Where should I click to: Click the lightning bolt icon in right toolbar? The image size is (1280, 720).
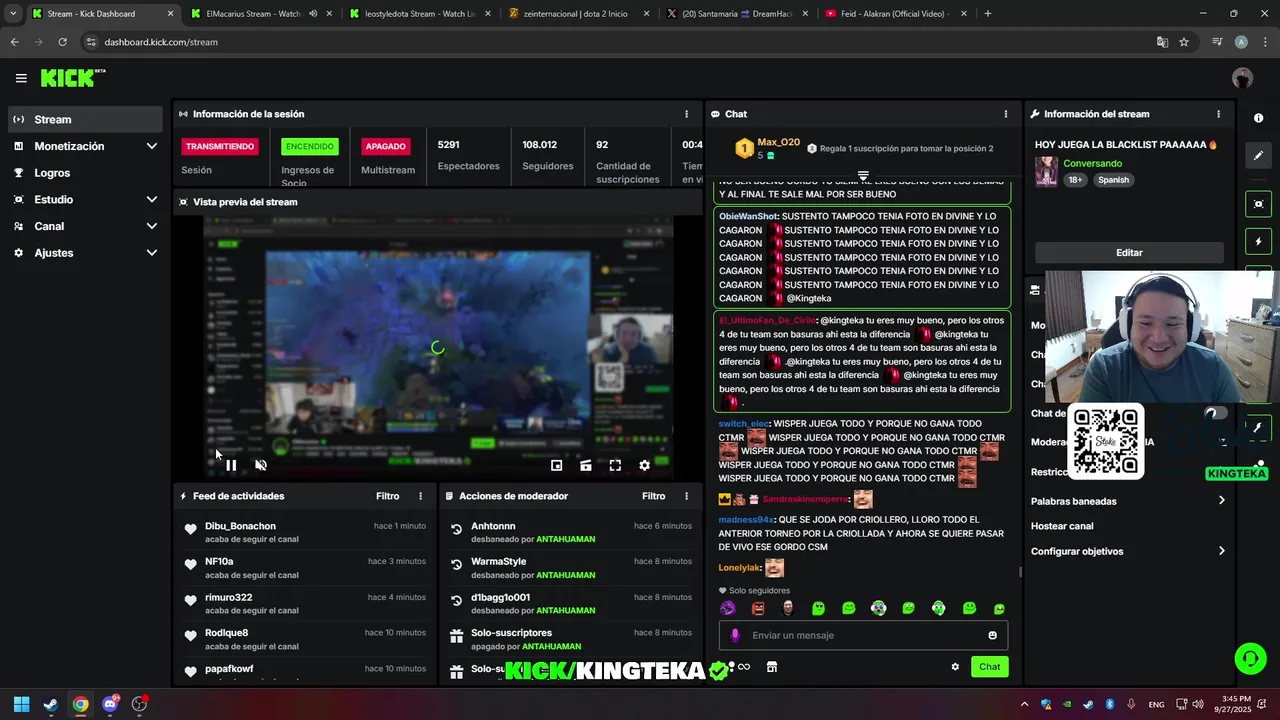pos(1258,242)
